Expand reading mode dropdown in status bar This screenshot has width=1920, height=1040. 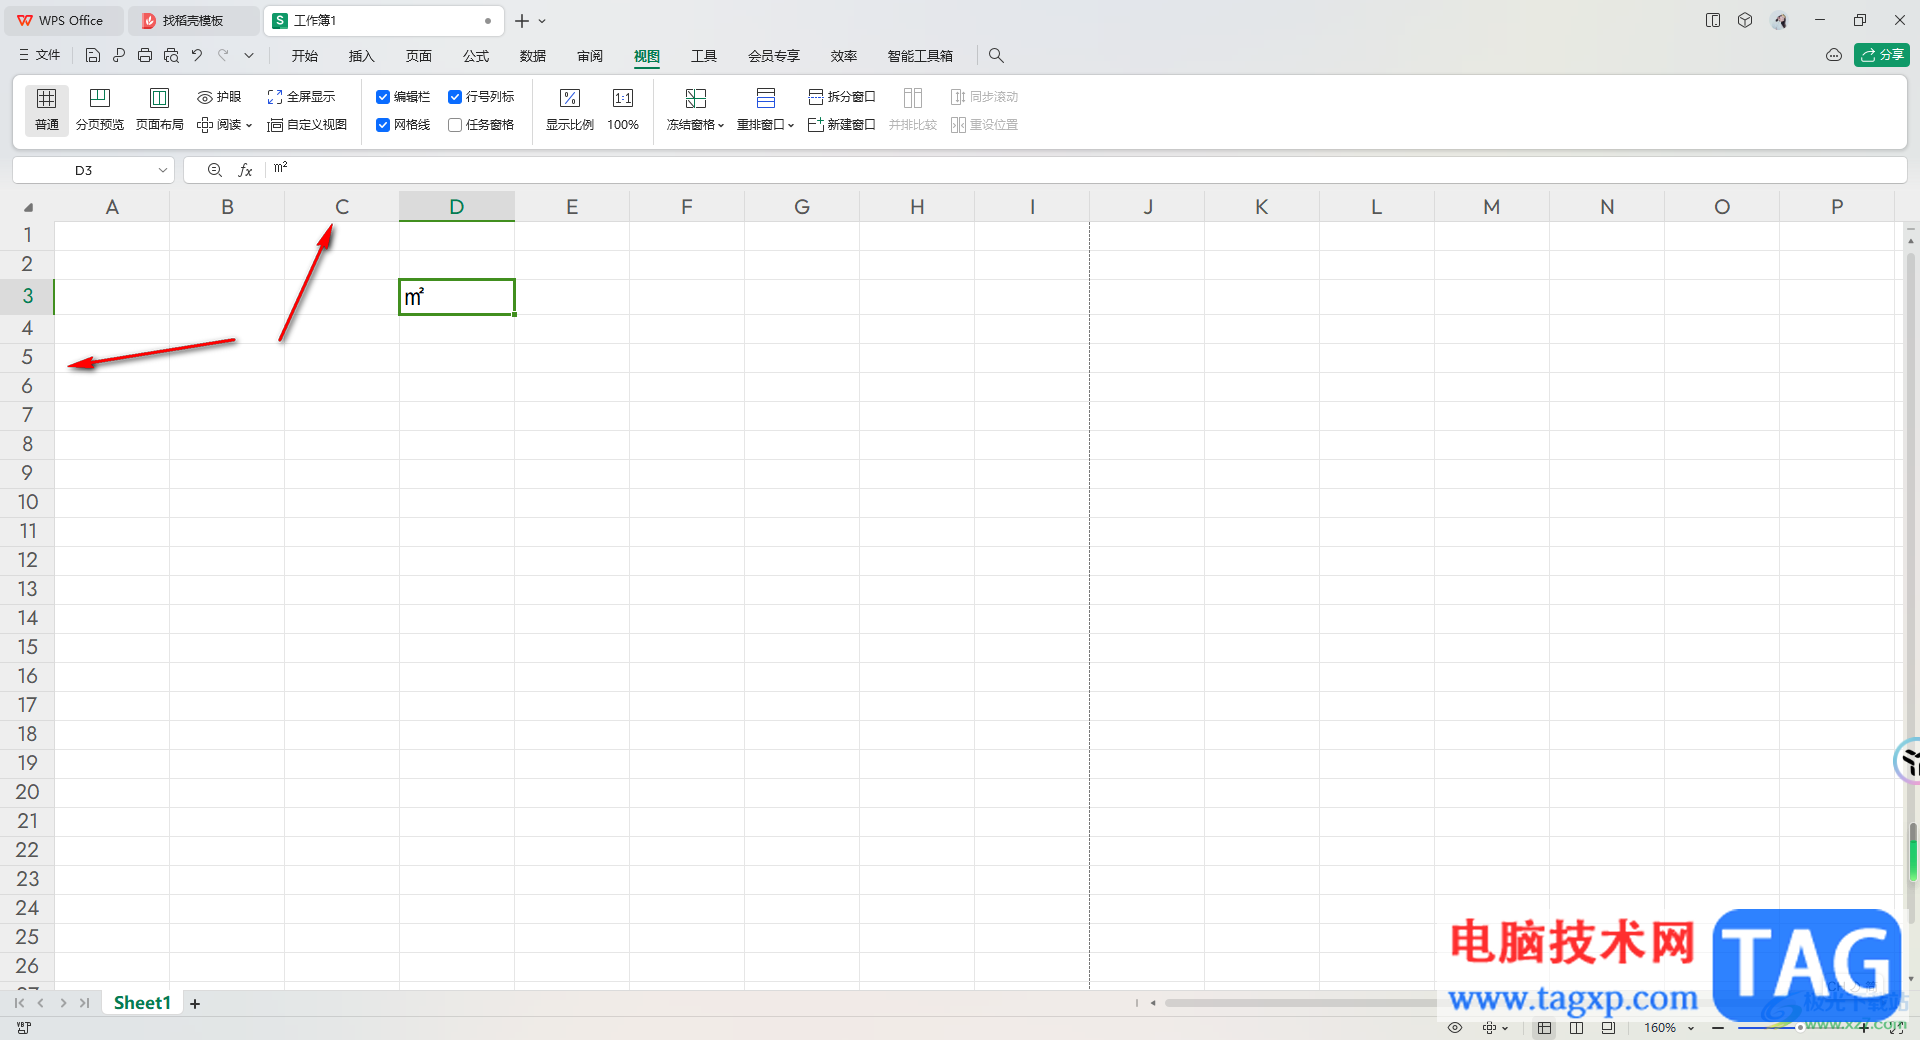pos(1505,1028)
